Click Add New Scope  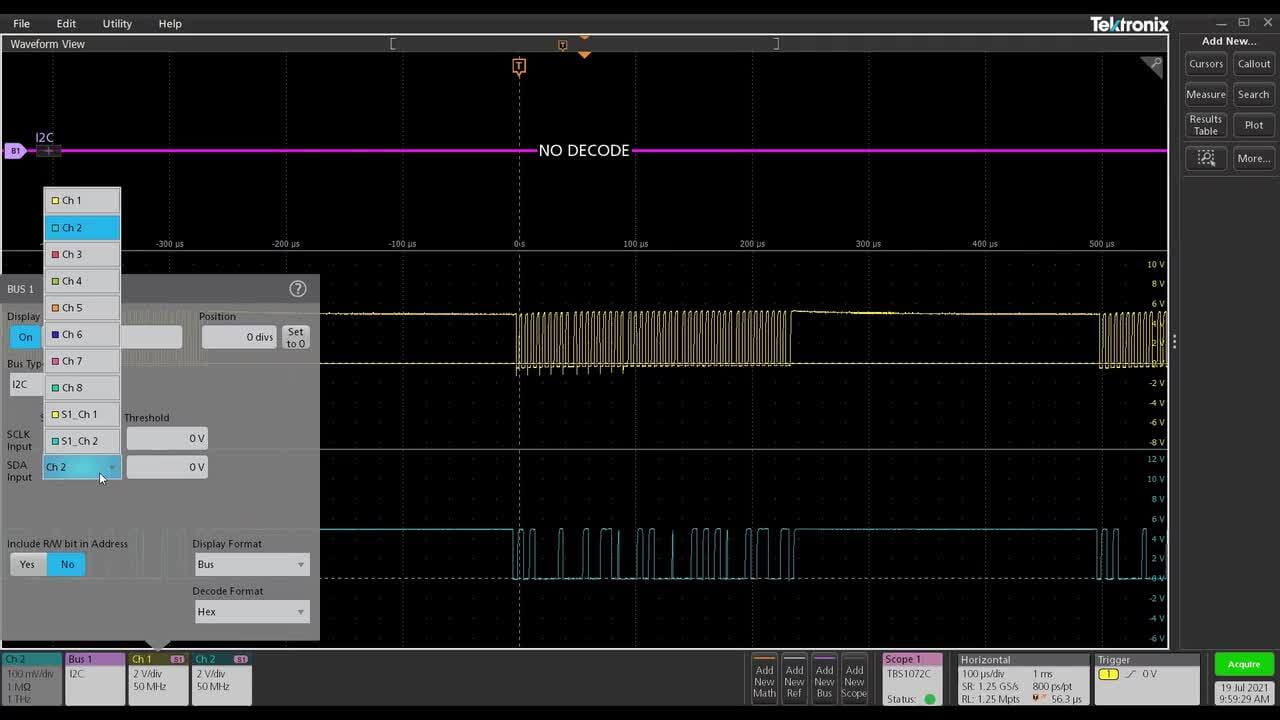854,681
